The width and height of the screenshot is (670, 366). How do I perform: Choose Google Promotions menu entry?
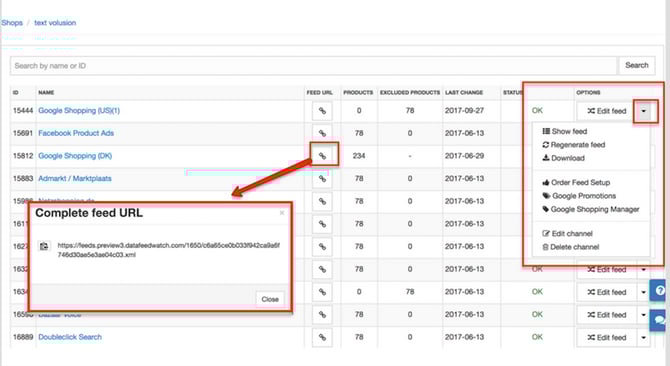pyautogui.click(x=579, y=196)
